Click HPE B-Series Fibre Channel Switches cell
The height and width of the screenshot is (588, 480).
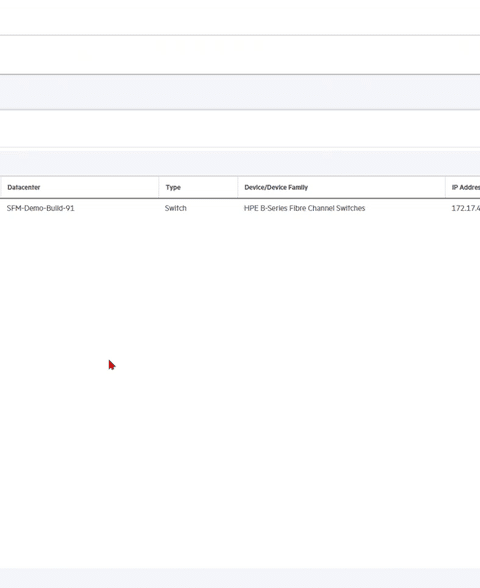point(304,208)
